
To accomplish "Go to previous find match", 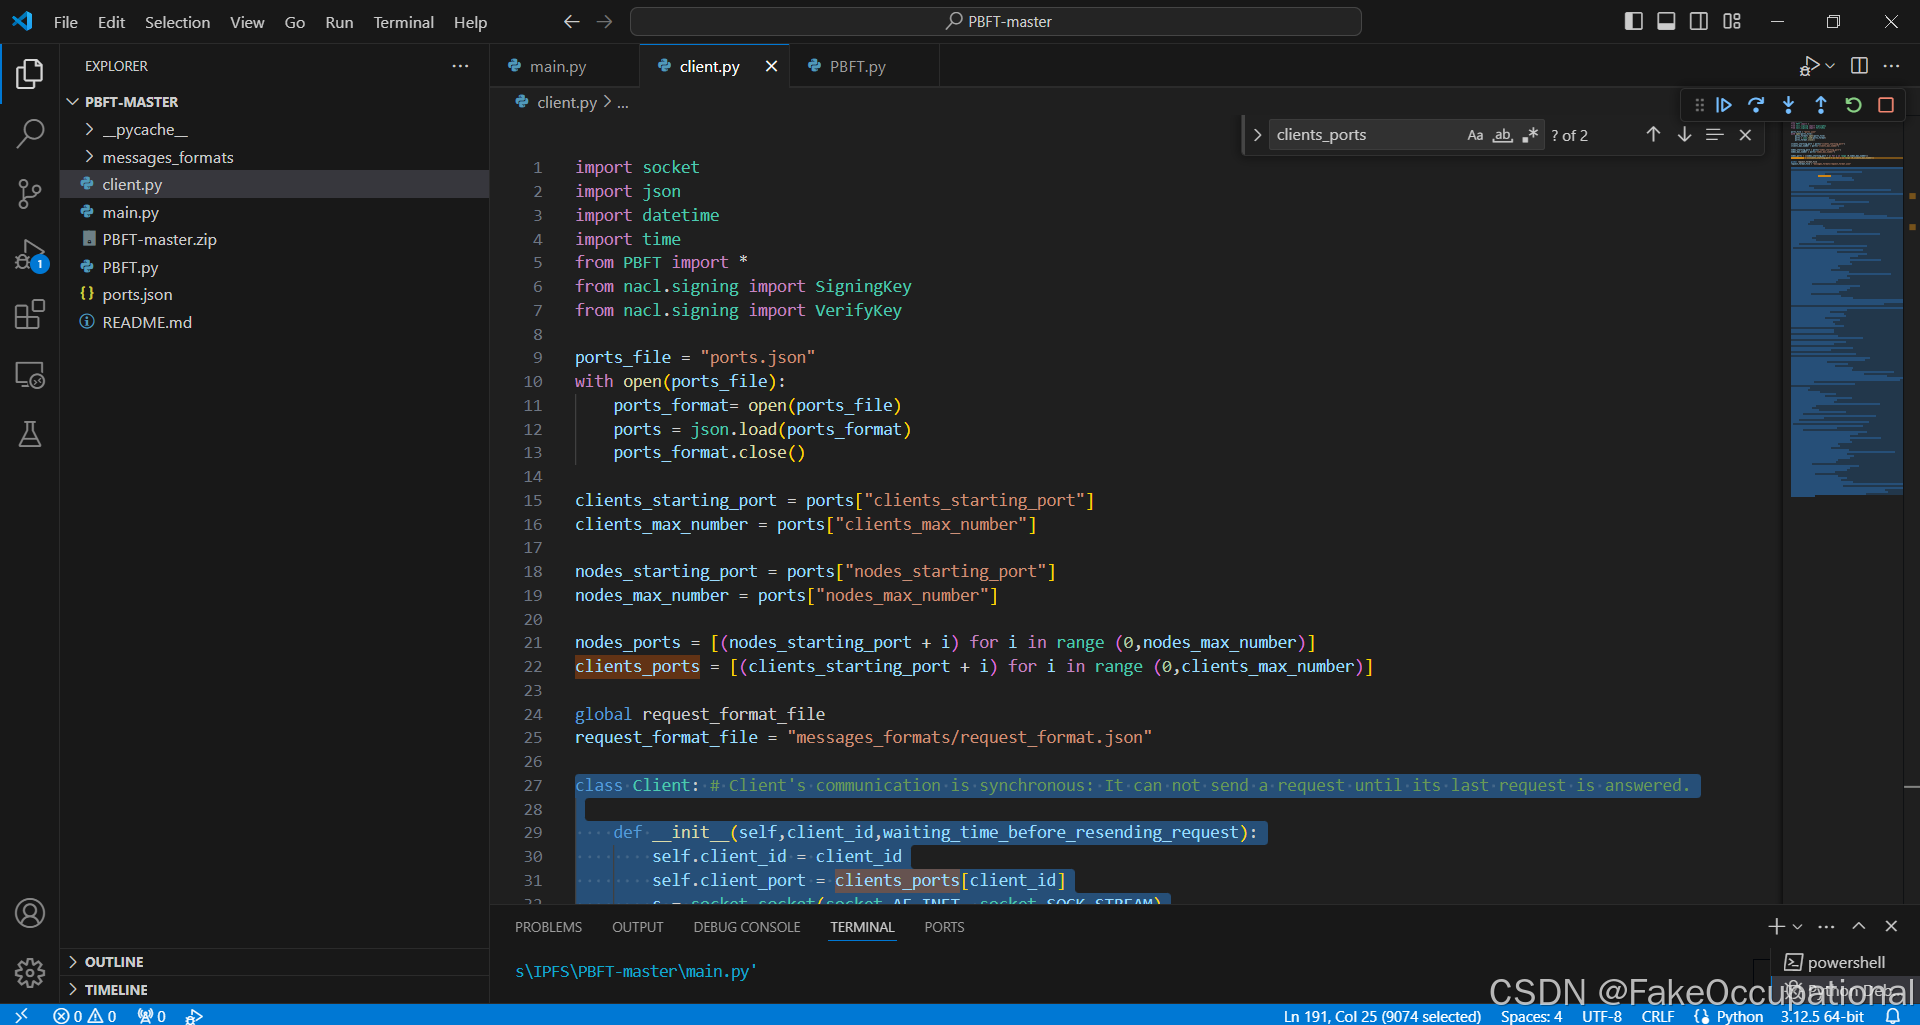I will coord(1653,134).
